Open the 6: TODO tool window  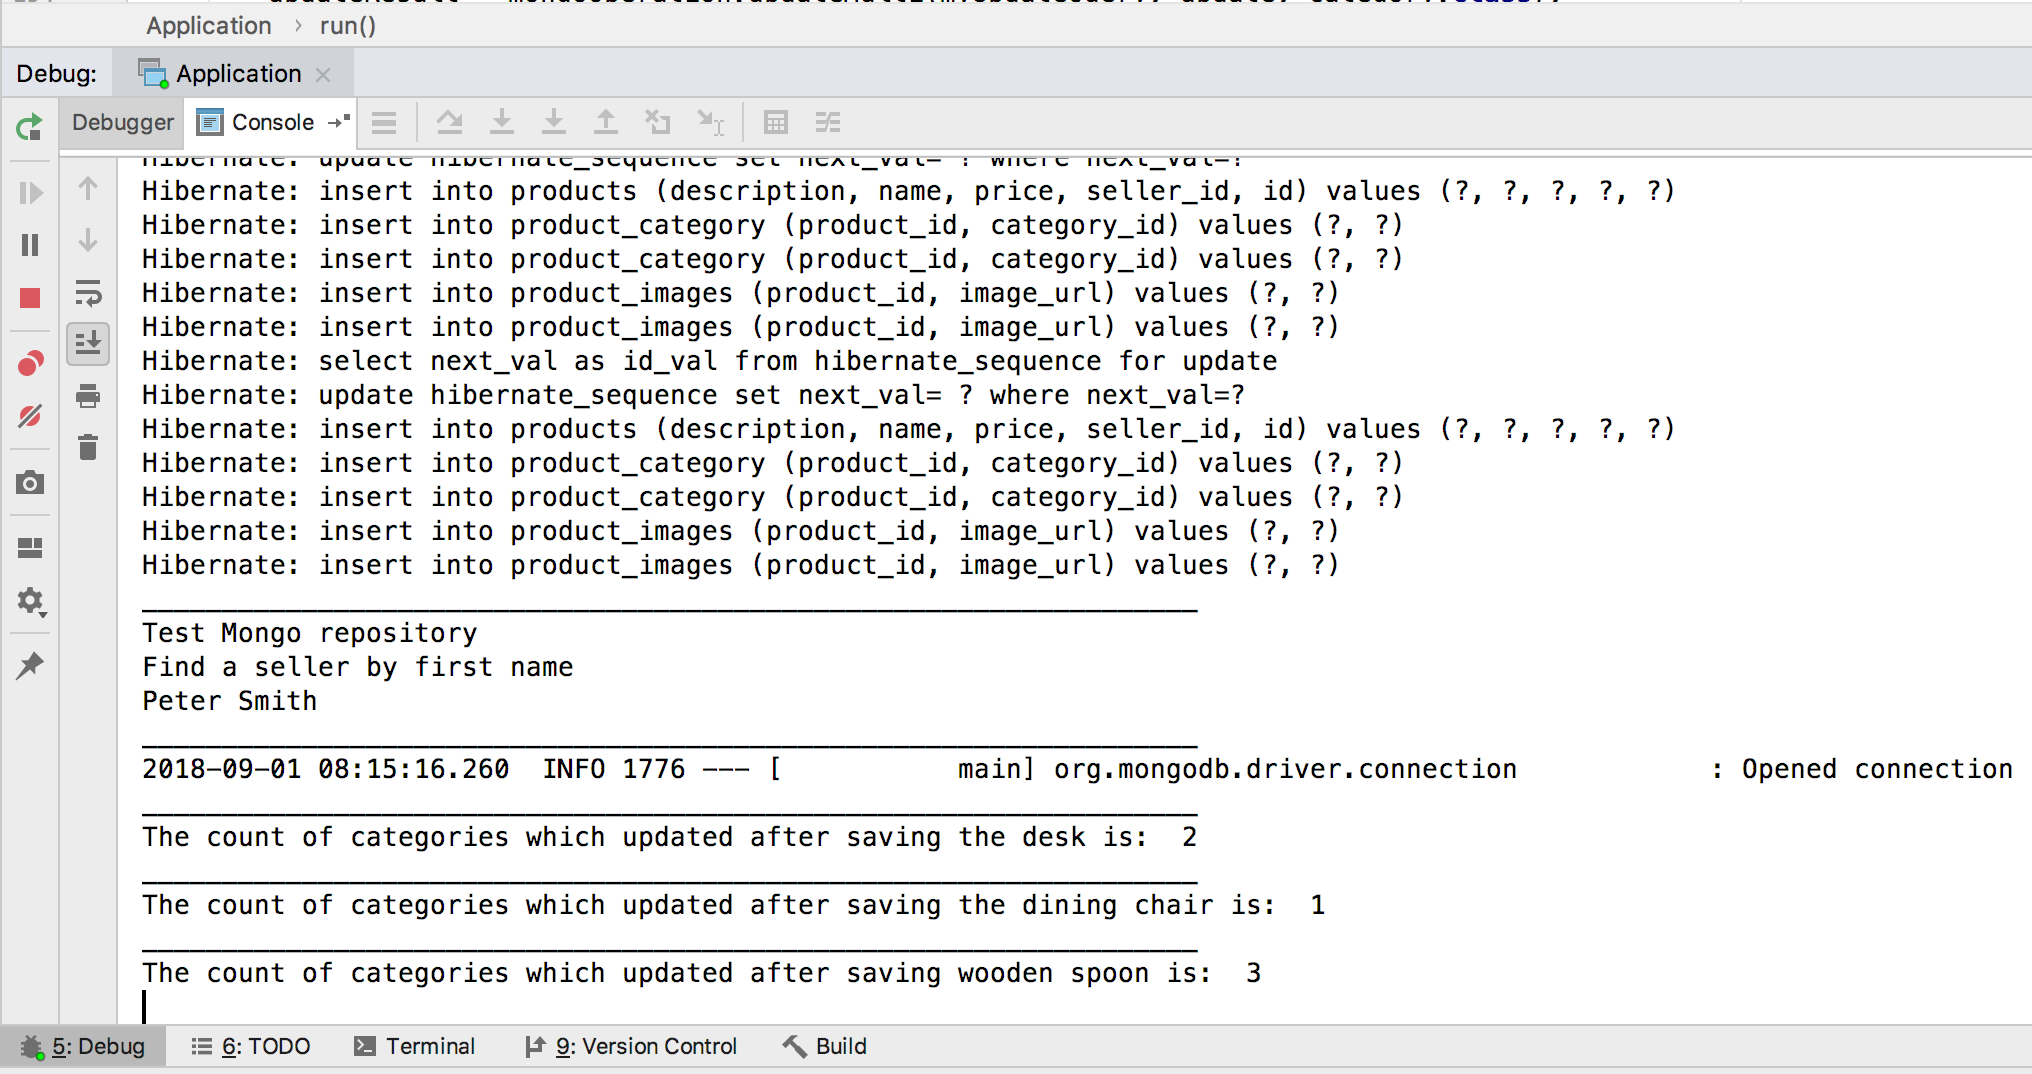pos(251,1047)
